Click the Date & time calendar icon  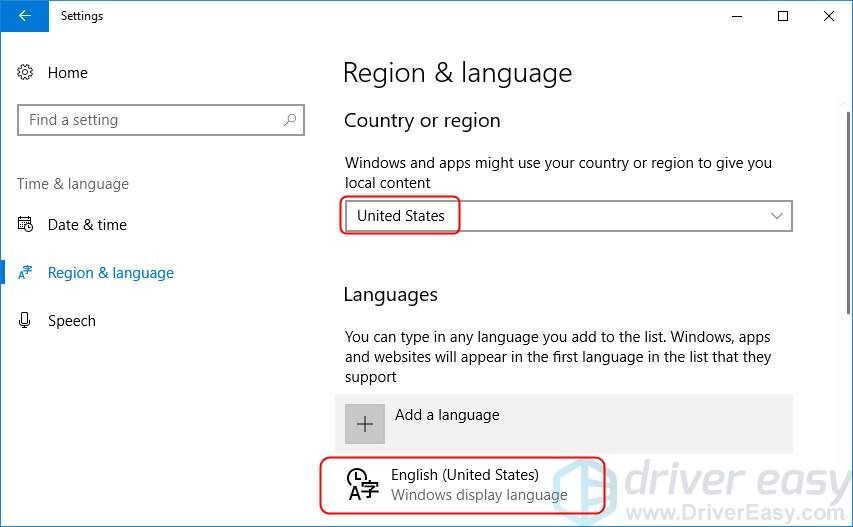pyautogui.click(x=25, y=224)
